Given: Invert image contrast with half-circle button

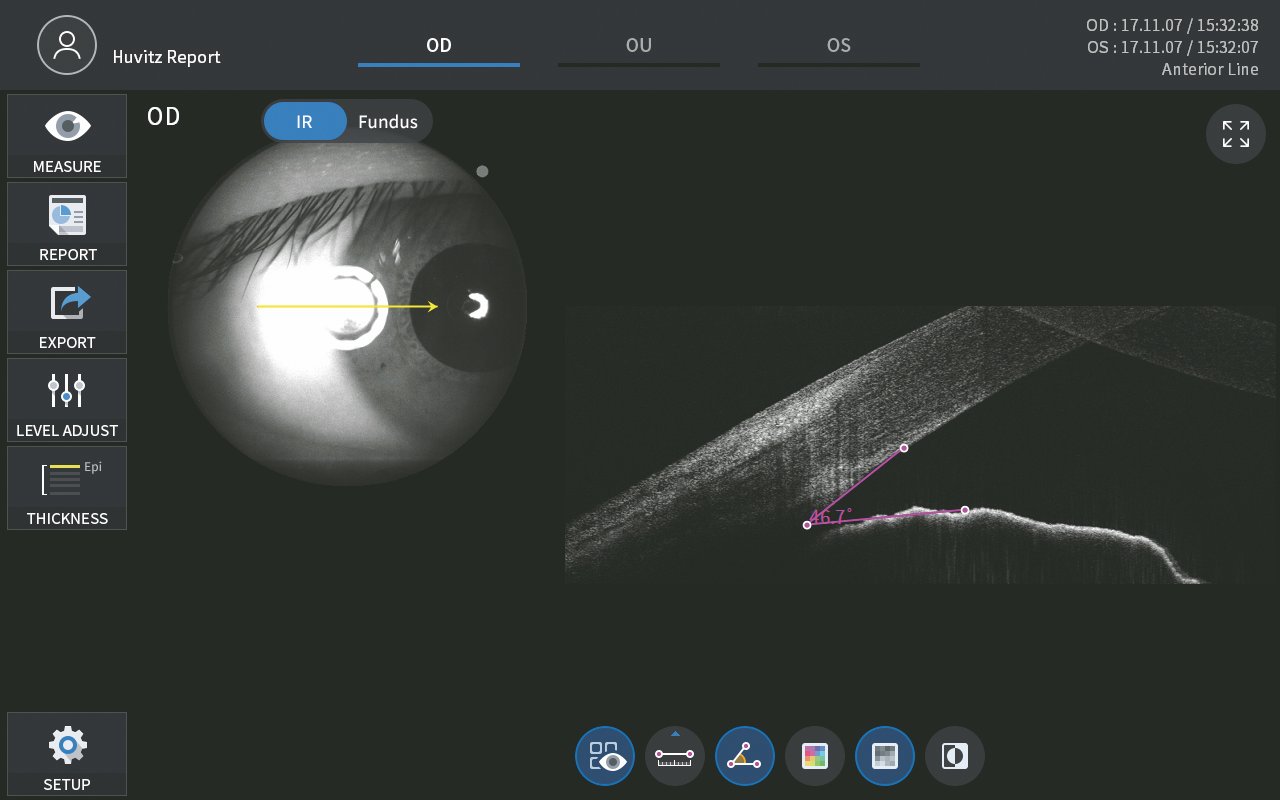Looking at the screenshot, I should pyautogui.click(x=955, y=756).
